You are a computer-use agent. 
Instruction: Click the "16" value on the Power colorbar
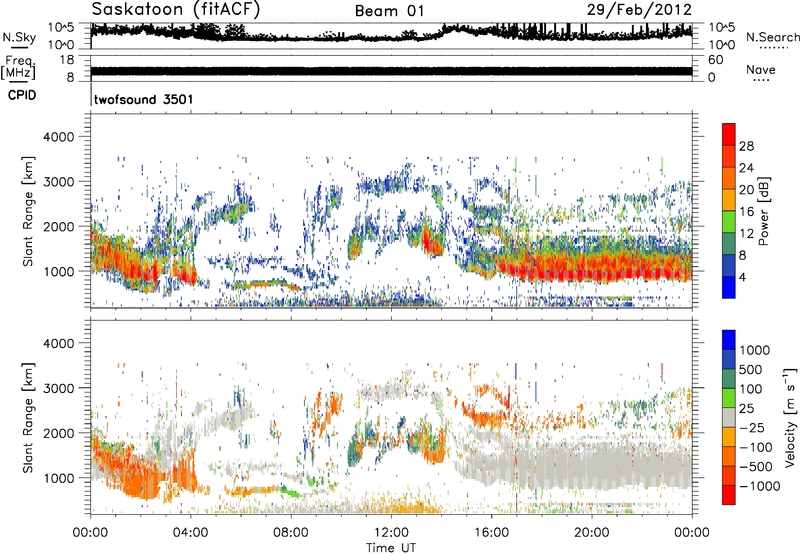click(746, 212)
